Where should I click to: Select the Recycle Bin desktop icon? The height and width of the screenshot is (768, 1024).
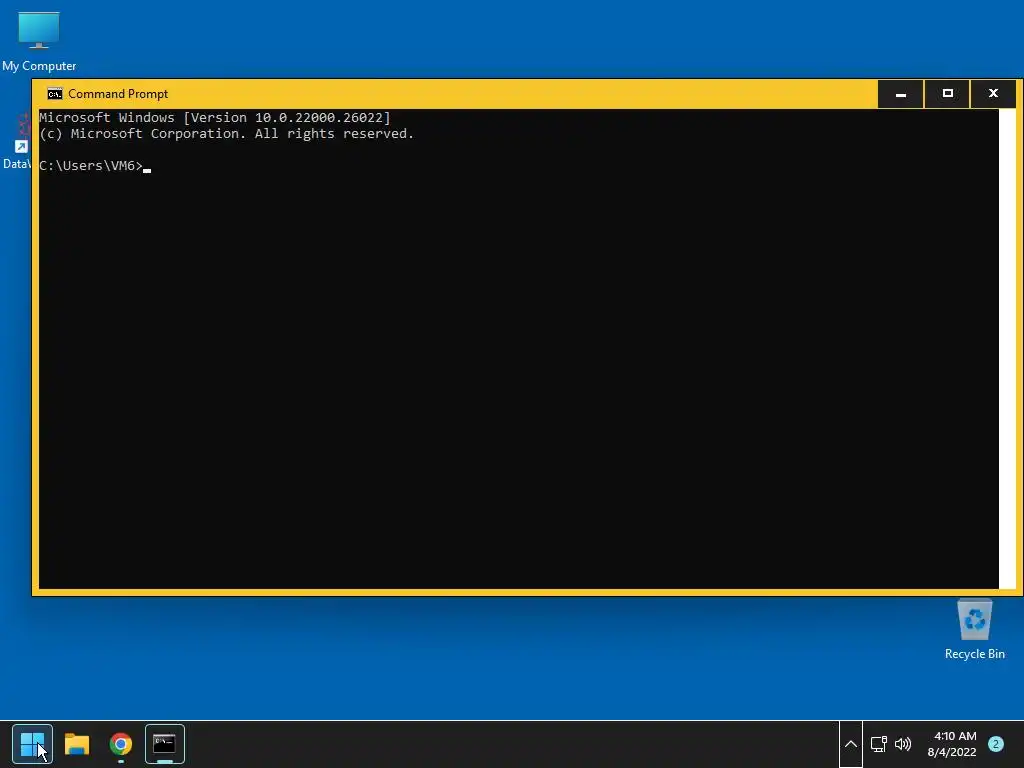(974, 630)
